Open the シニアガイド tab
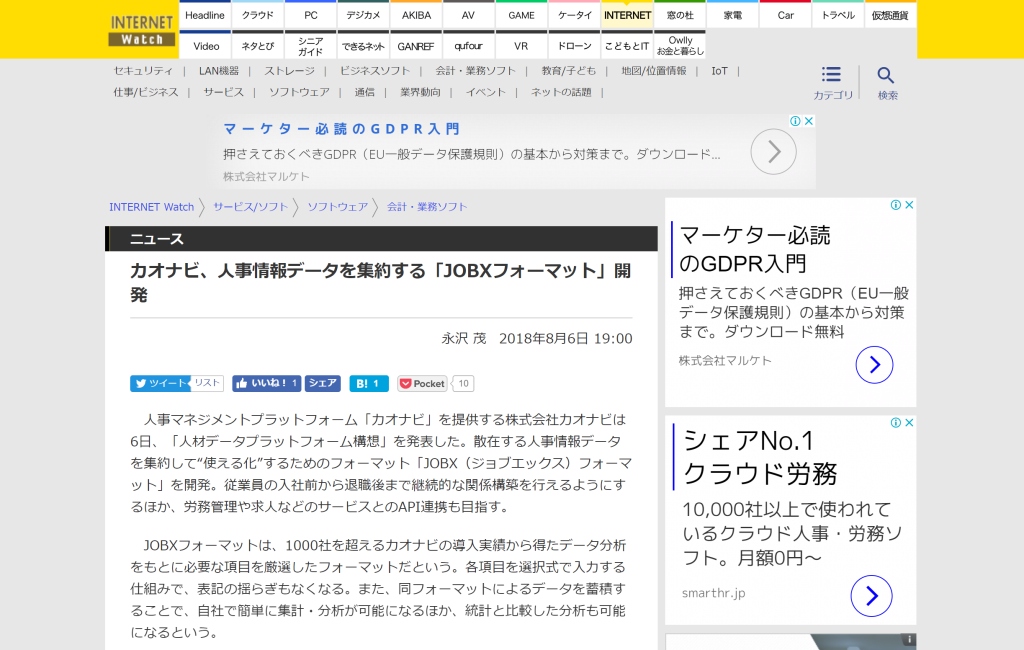This screenshot has height=650, width=1024. point(311,46)
